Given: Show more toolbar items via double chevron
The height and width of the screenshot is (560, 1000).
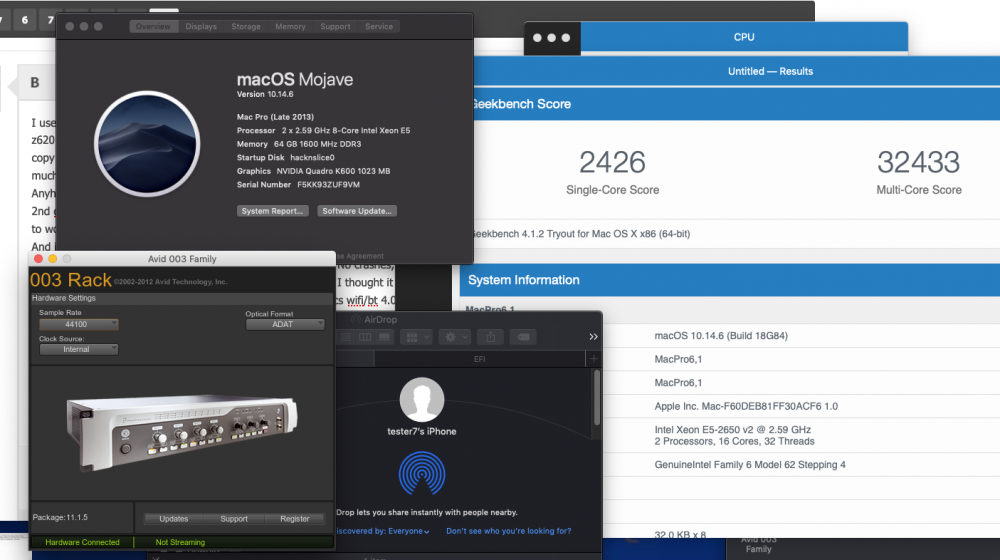Looking at the screenshot, I should (593, 337).
